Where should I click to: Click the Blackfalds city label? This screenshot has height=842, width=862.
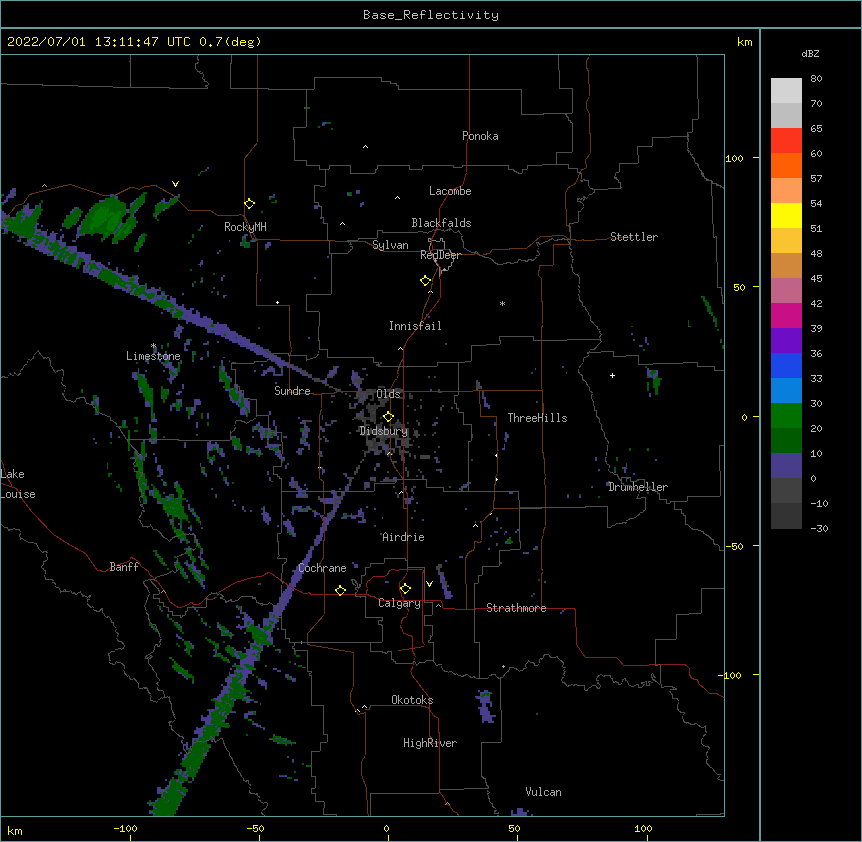[441, 223]
